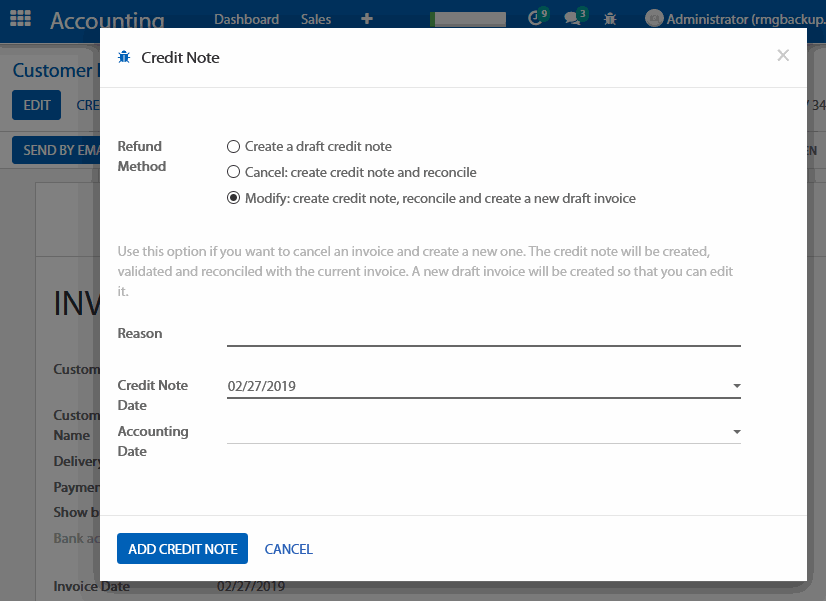The height and width of the screenshot is (601, 826).
Task: Open the activities clock icon
Action: [536, 19]
